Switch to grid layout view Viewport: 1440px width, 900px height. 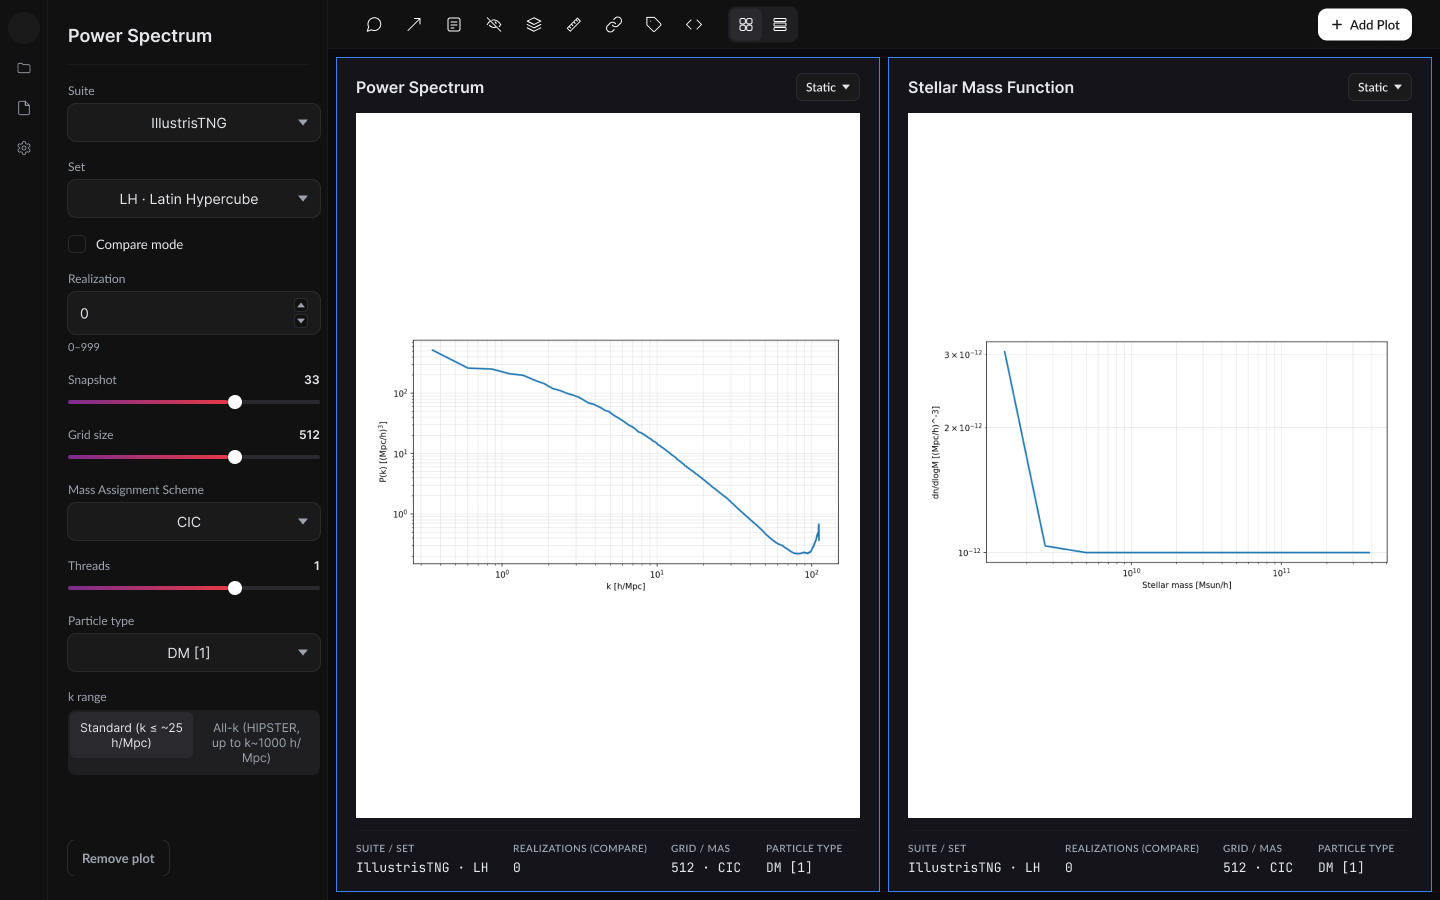pyautogui.click(x=746, y=25)
